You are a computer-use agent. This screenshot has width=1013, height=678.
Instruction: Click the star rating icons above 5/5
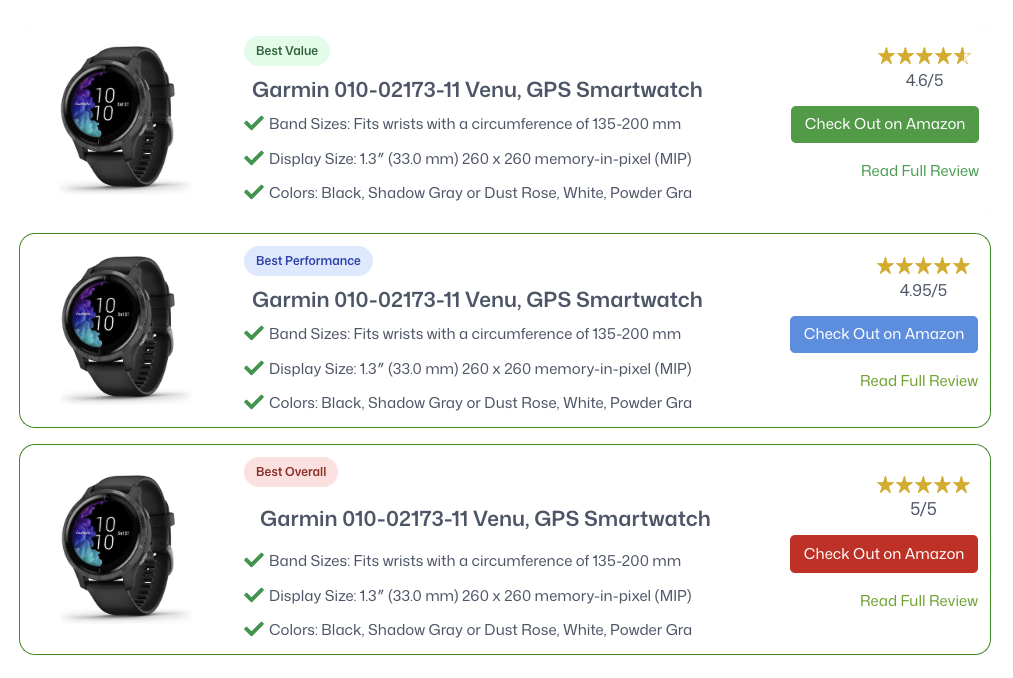tap(923, 485)
